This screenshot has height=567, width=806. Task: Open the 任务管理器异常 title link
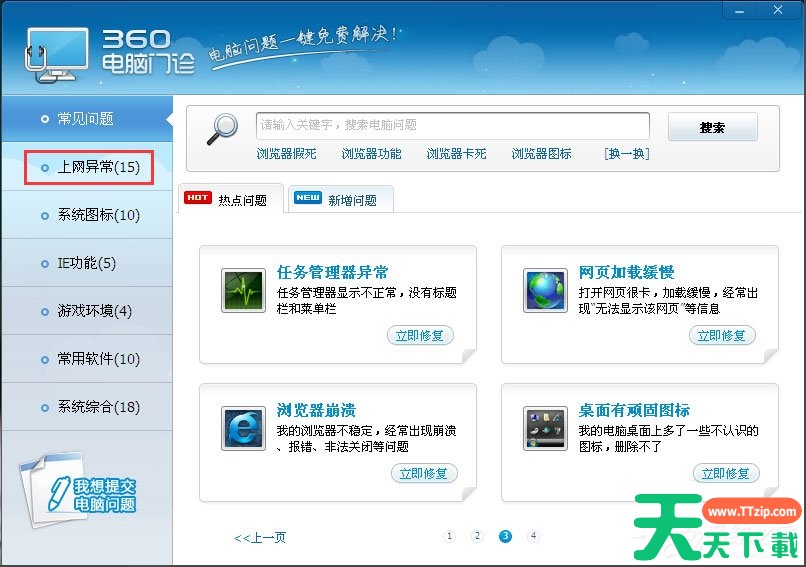click(332, 272)
